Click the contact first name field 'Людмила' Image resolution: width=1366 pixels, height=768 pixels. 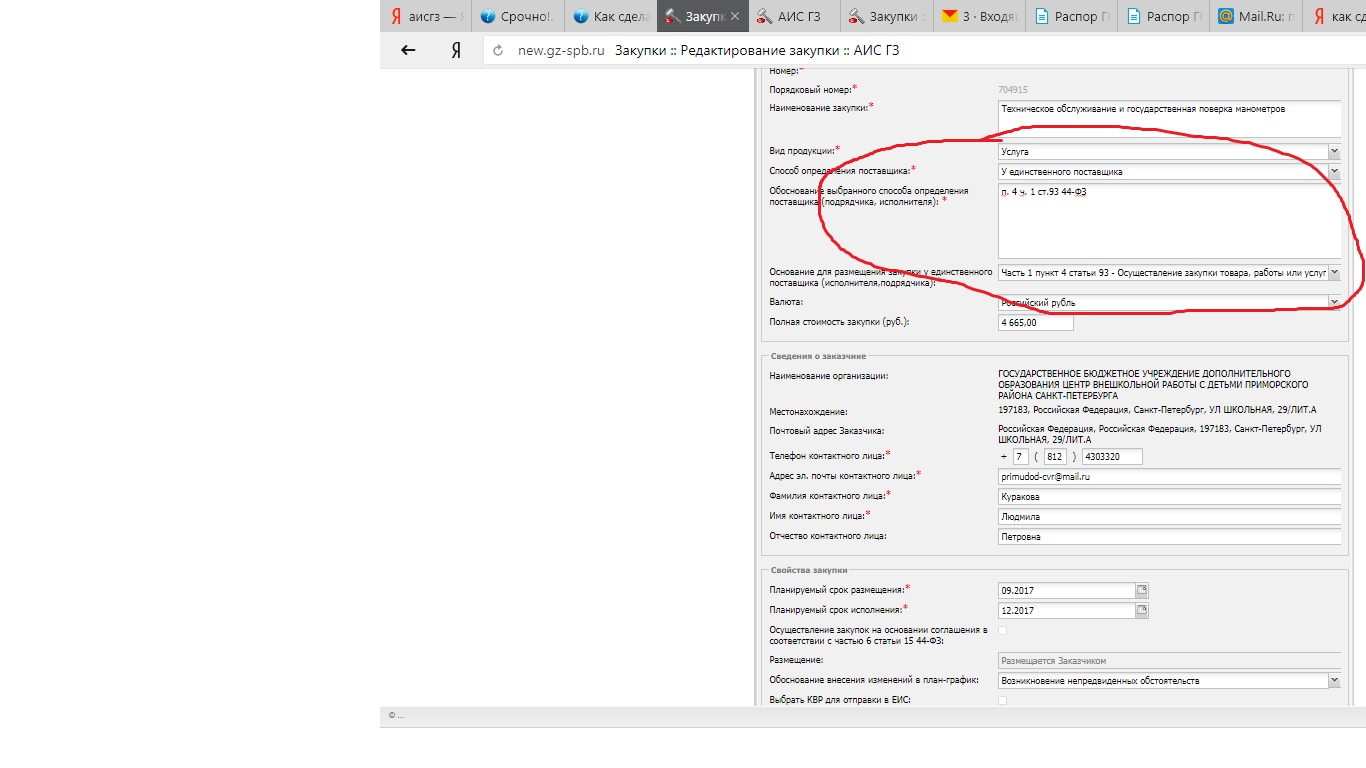coord(1169,516)
